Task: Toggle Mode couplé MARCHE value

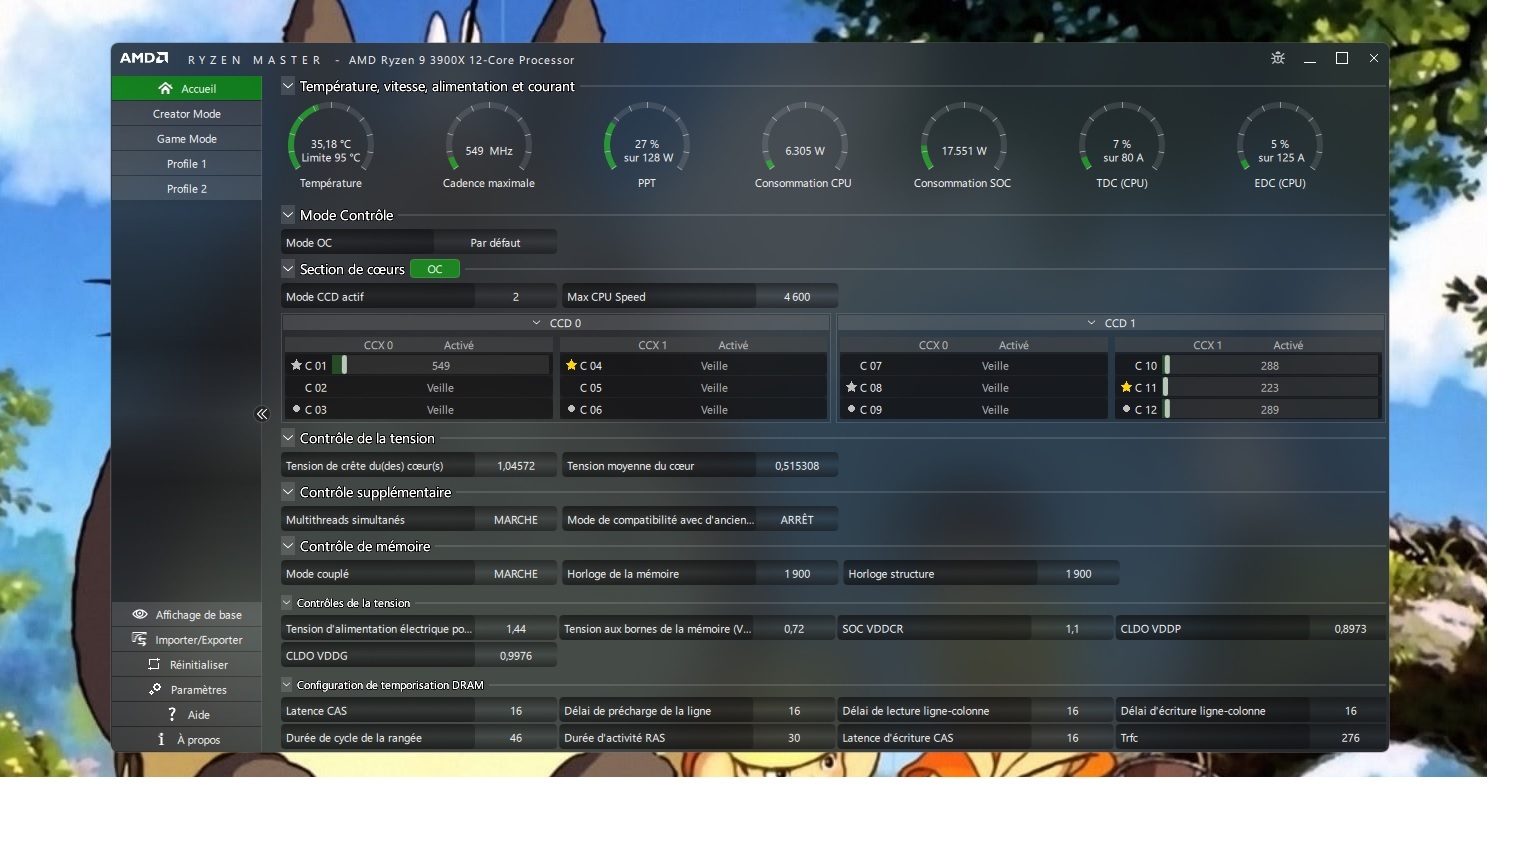Action: (x=515, y=574)
